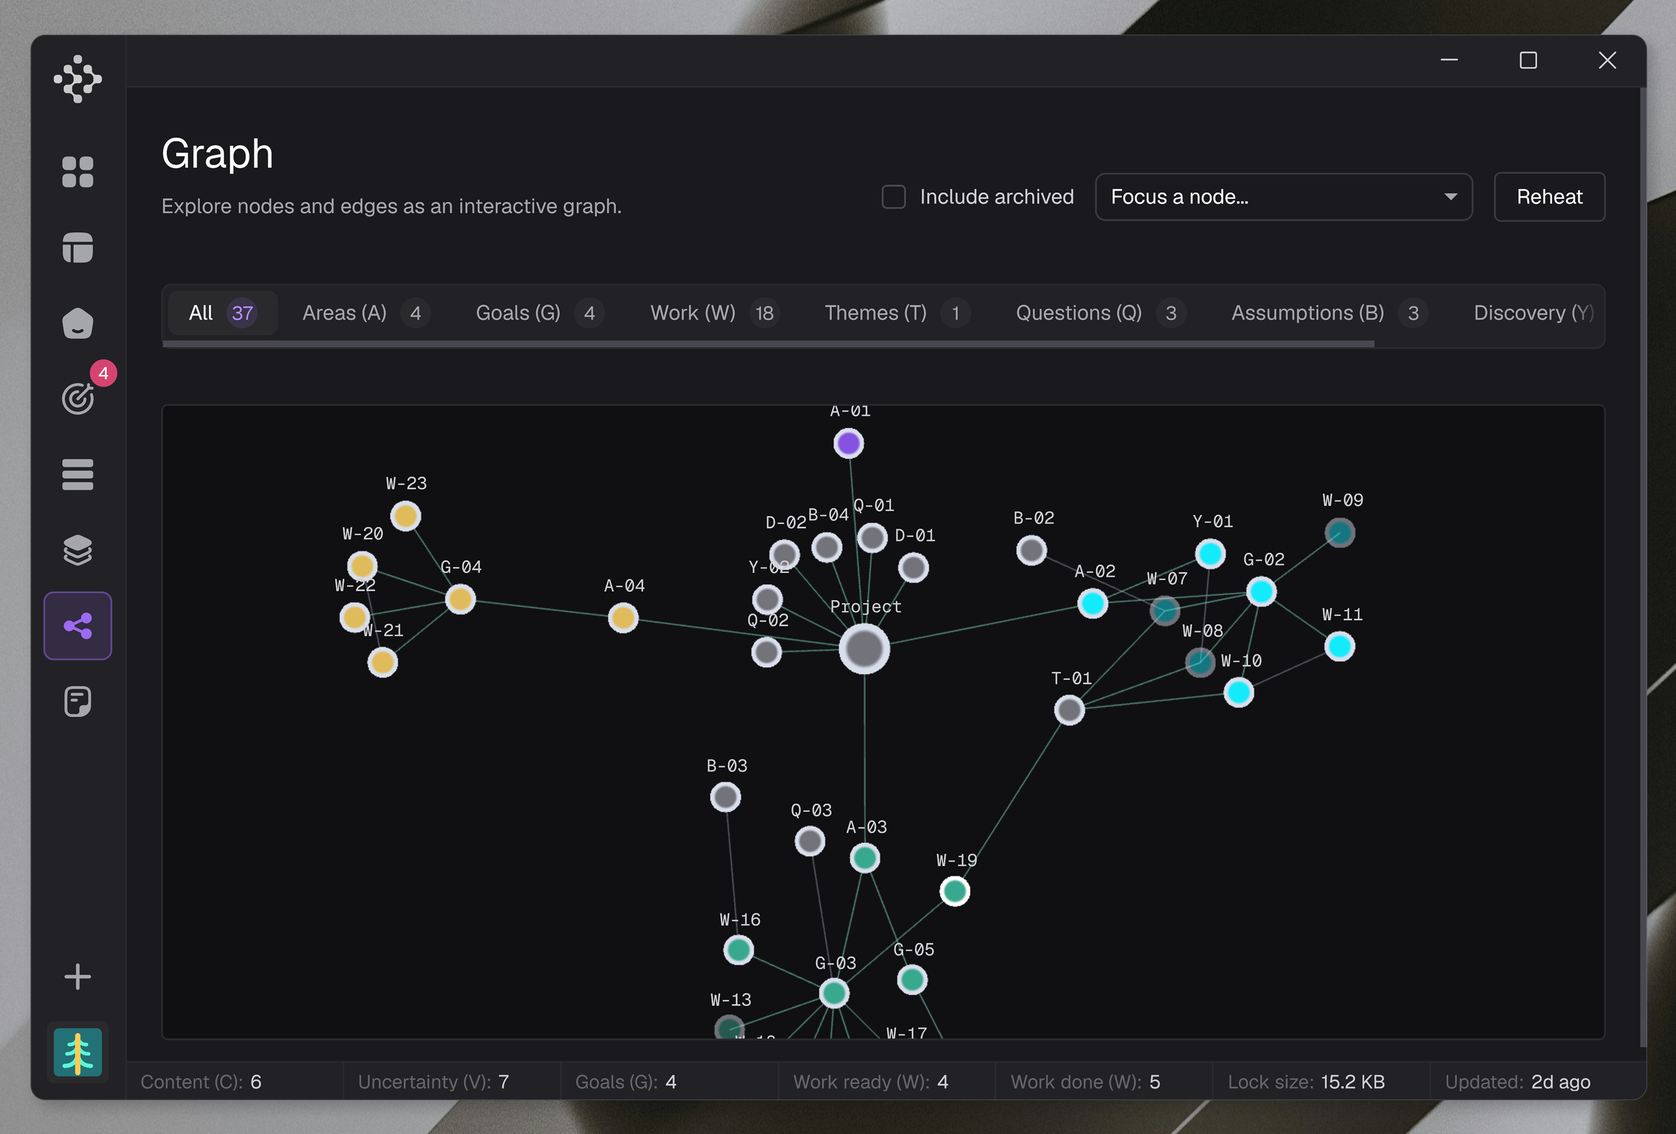
Task: Select the yellow W-20 node
Action: tap(362, 566)
